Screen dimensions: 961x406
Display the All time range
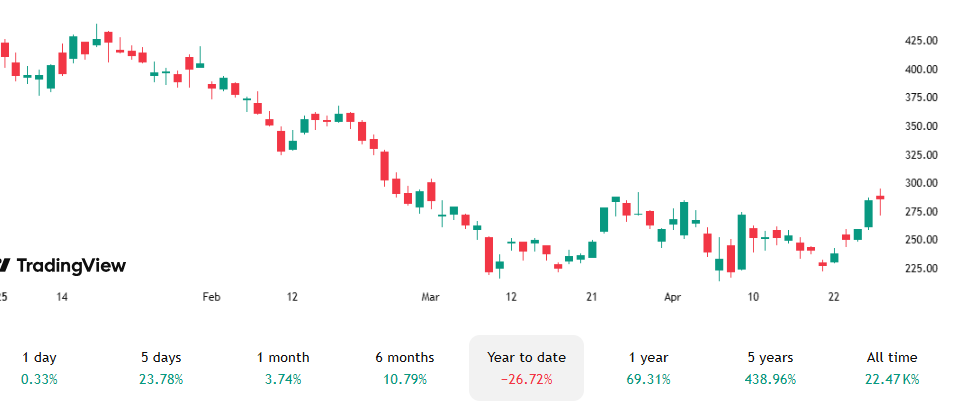(x=892, y=367)
